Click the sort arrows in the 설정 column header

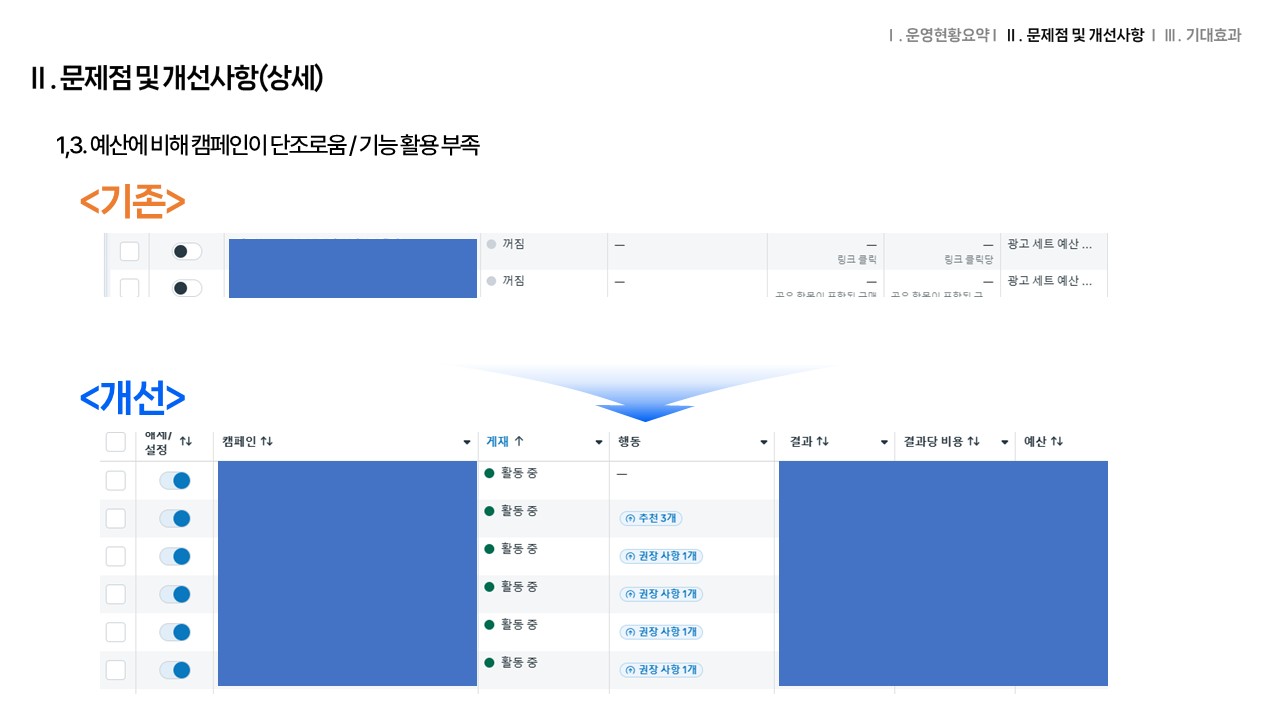[185, 441]
